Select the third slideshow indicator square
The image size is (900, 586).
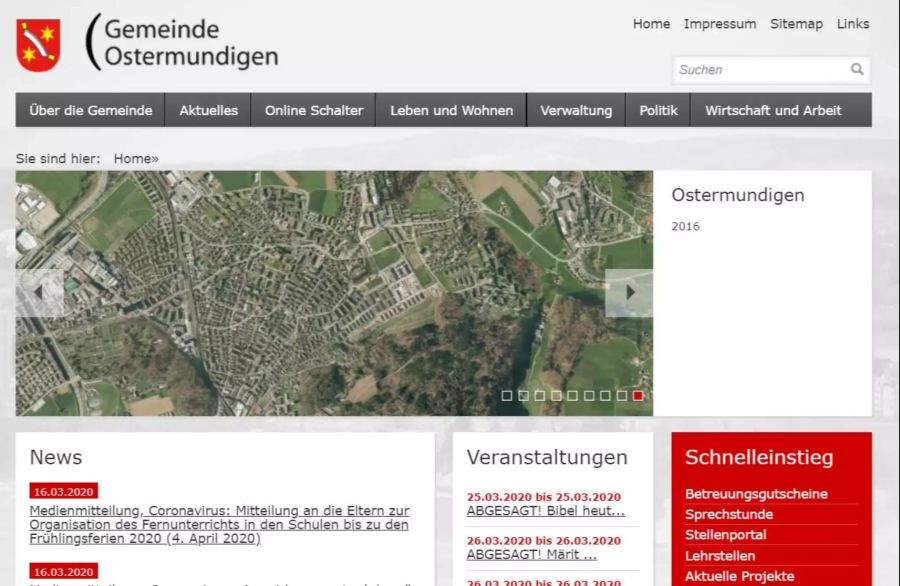point(540,395)
